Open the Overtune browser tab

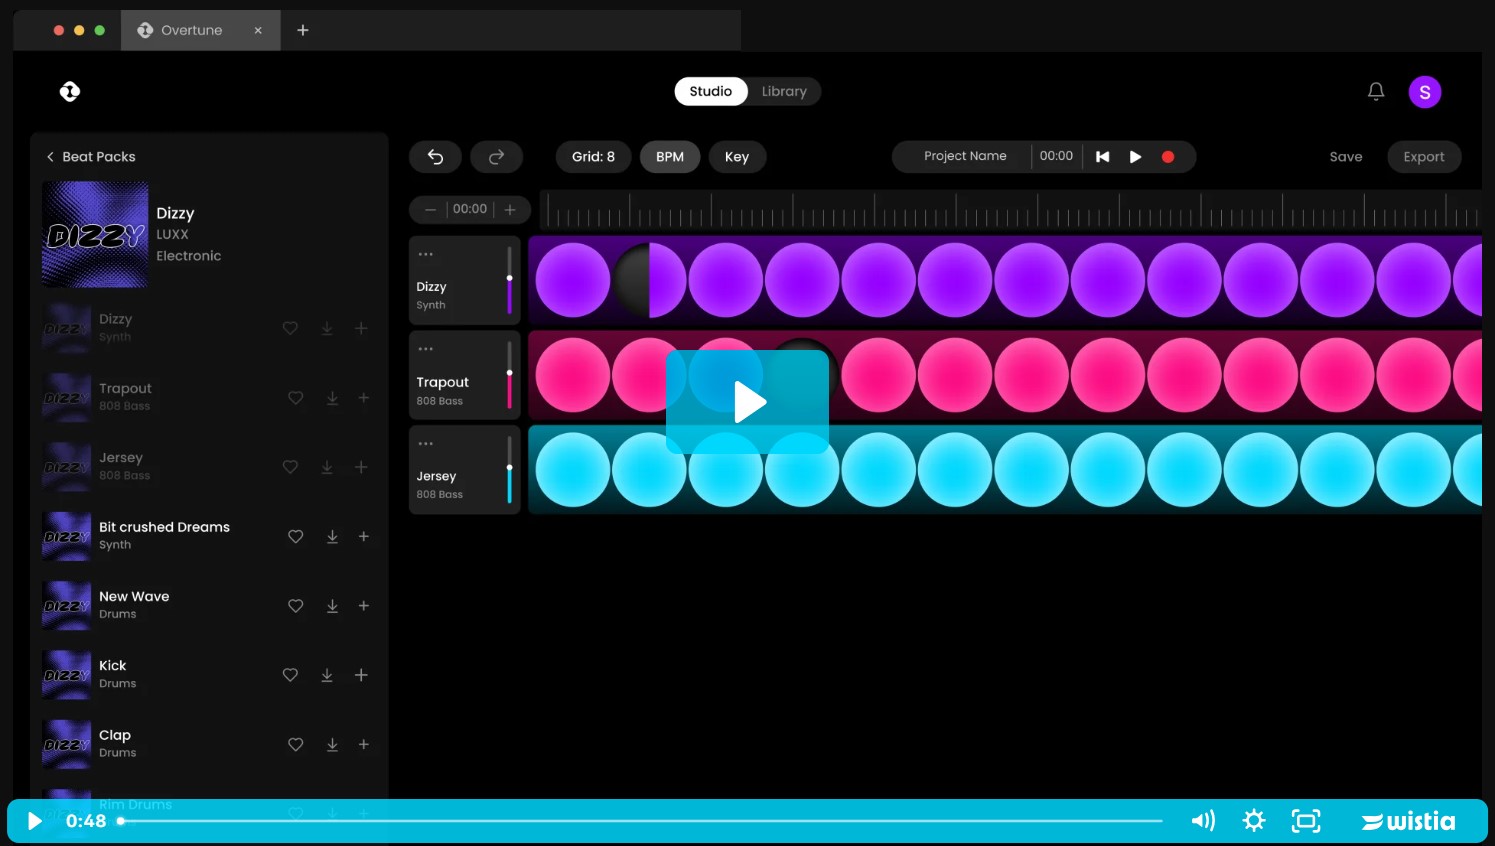point(200,30)
